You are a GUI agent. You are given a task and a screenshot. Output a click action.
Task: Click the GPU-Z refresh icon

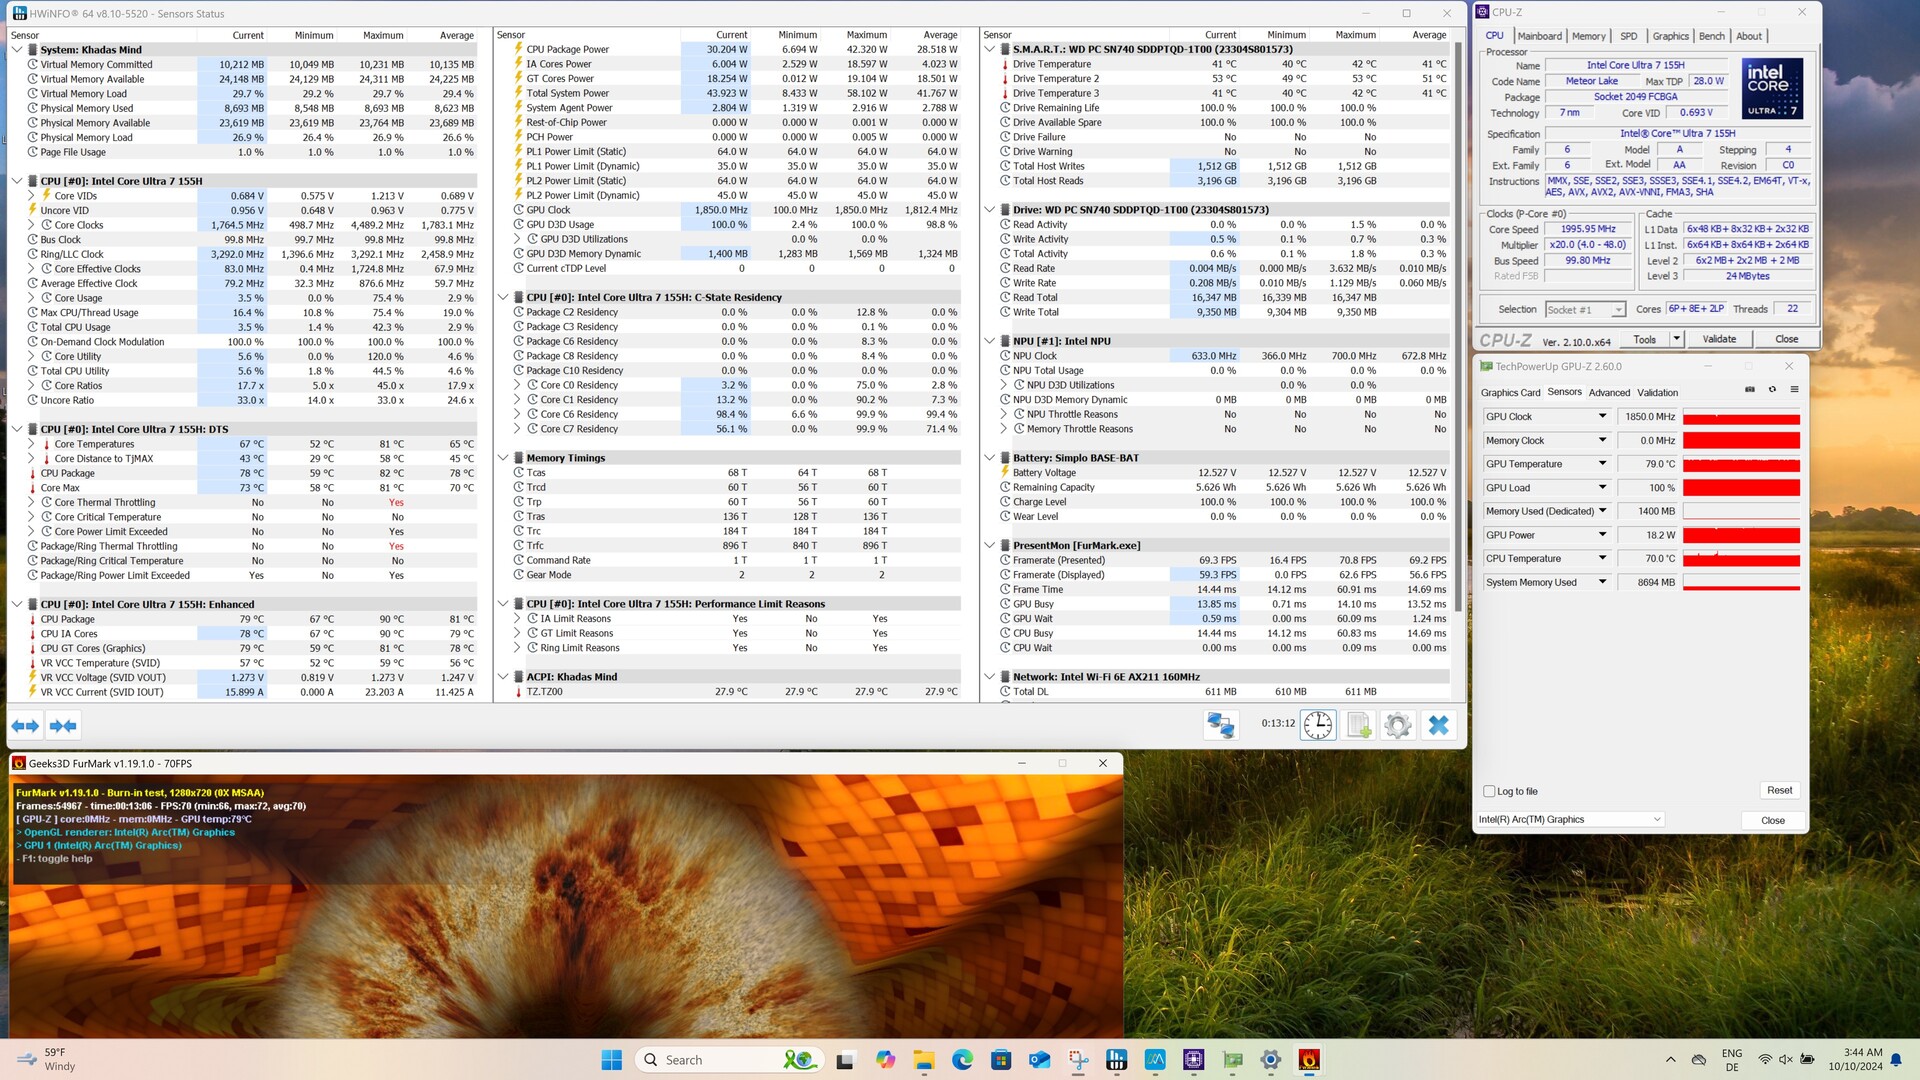click(x=1772, y=390)
